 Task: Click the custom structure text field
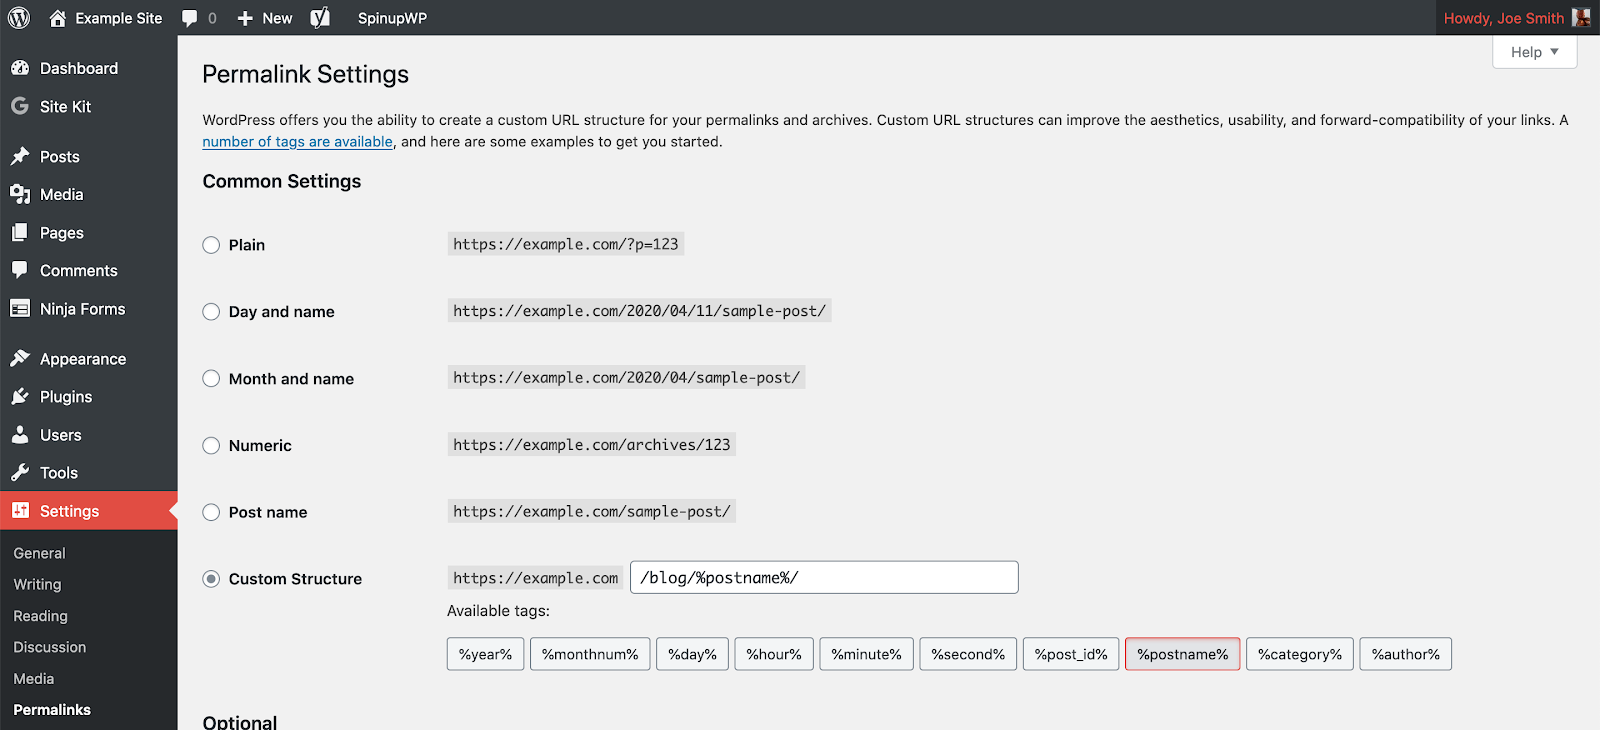click(824, 578)
